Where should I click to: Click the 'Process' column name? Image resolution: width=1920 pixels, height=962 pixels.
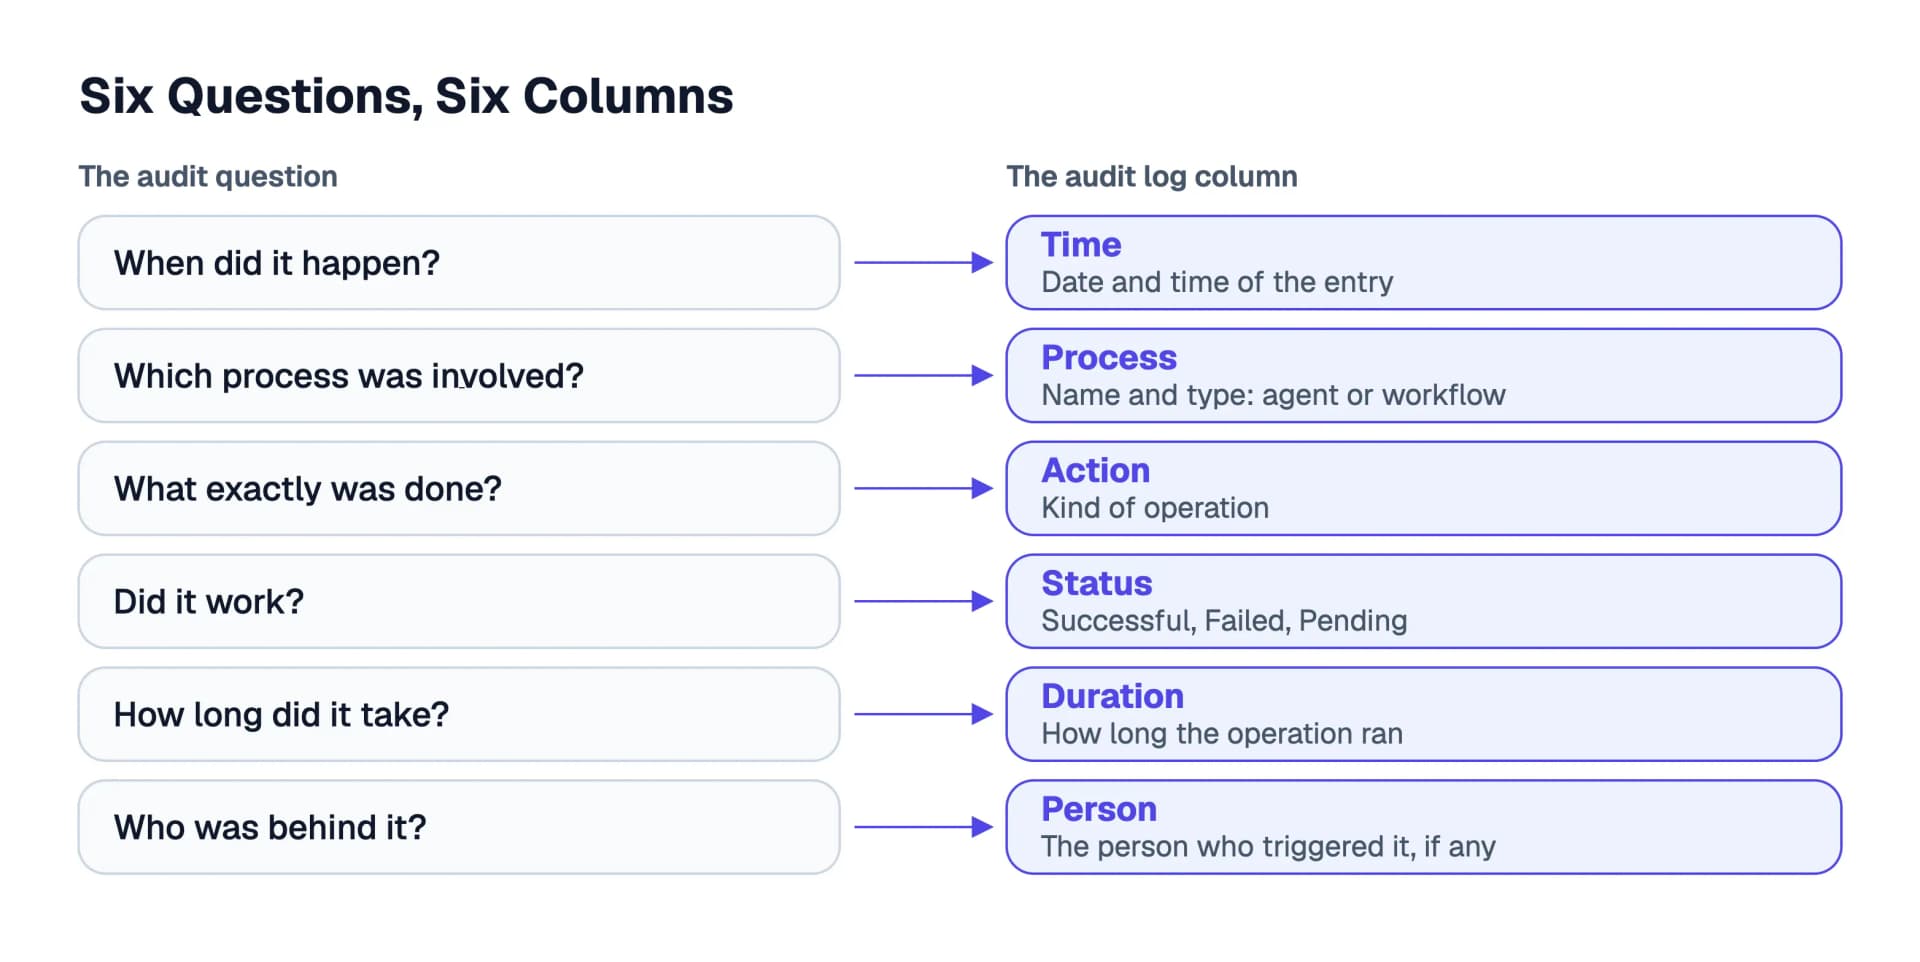pos(1109,358)
